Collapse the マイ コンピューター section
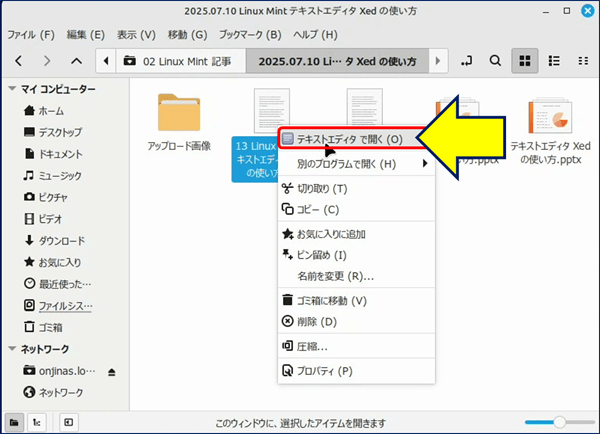600x434 pixels. pyautogui.click(x=12, y=89)
